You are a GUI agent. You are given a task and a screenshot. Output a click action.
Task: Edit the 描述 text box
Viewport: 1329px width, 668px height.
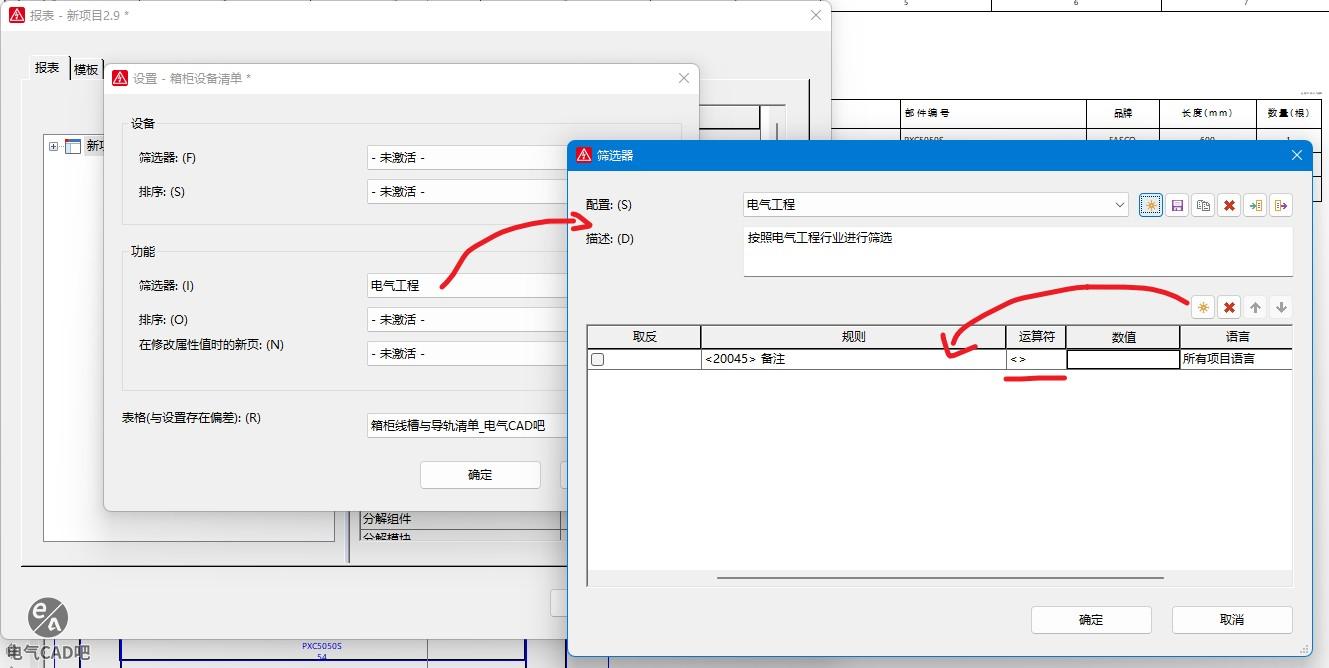click(x=1018, y=251)
